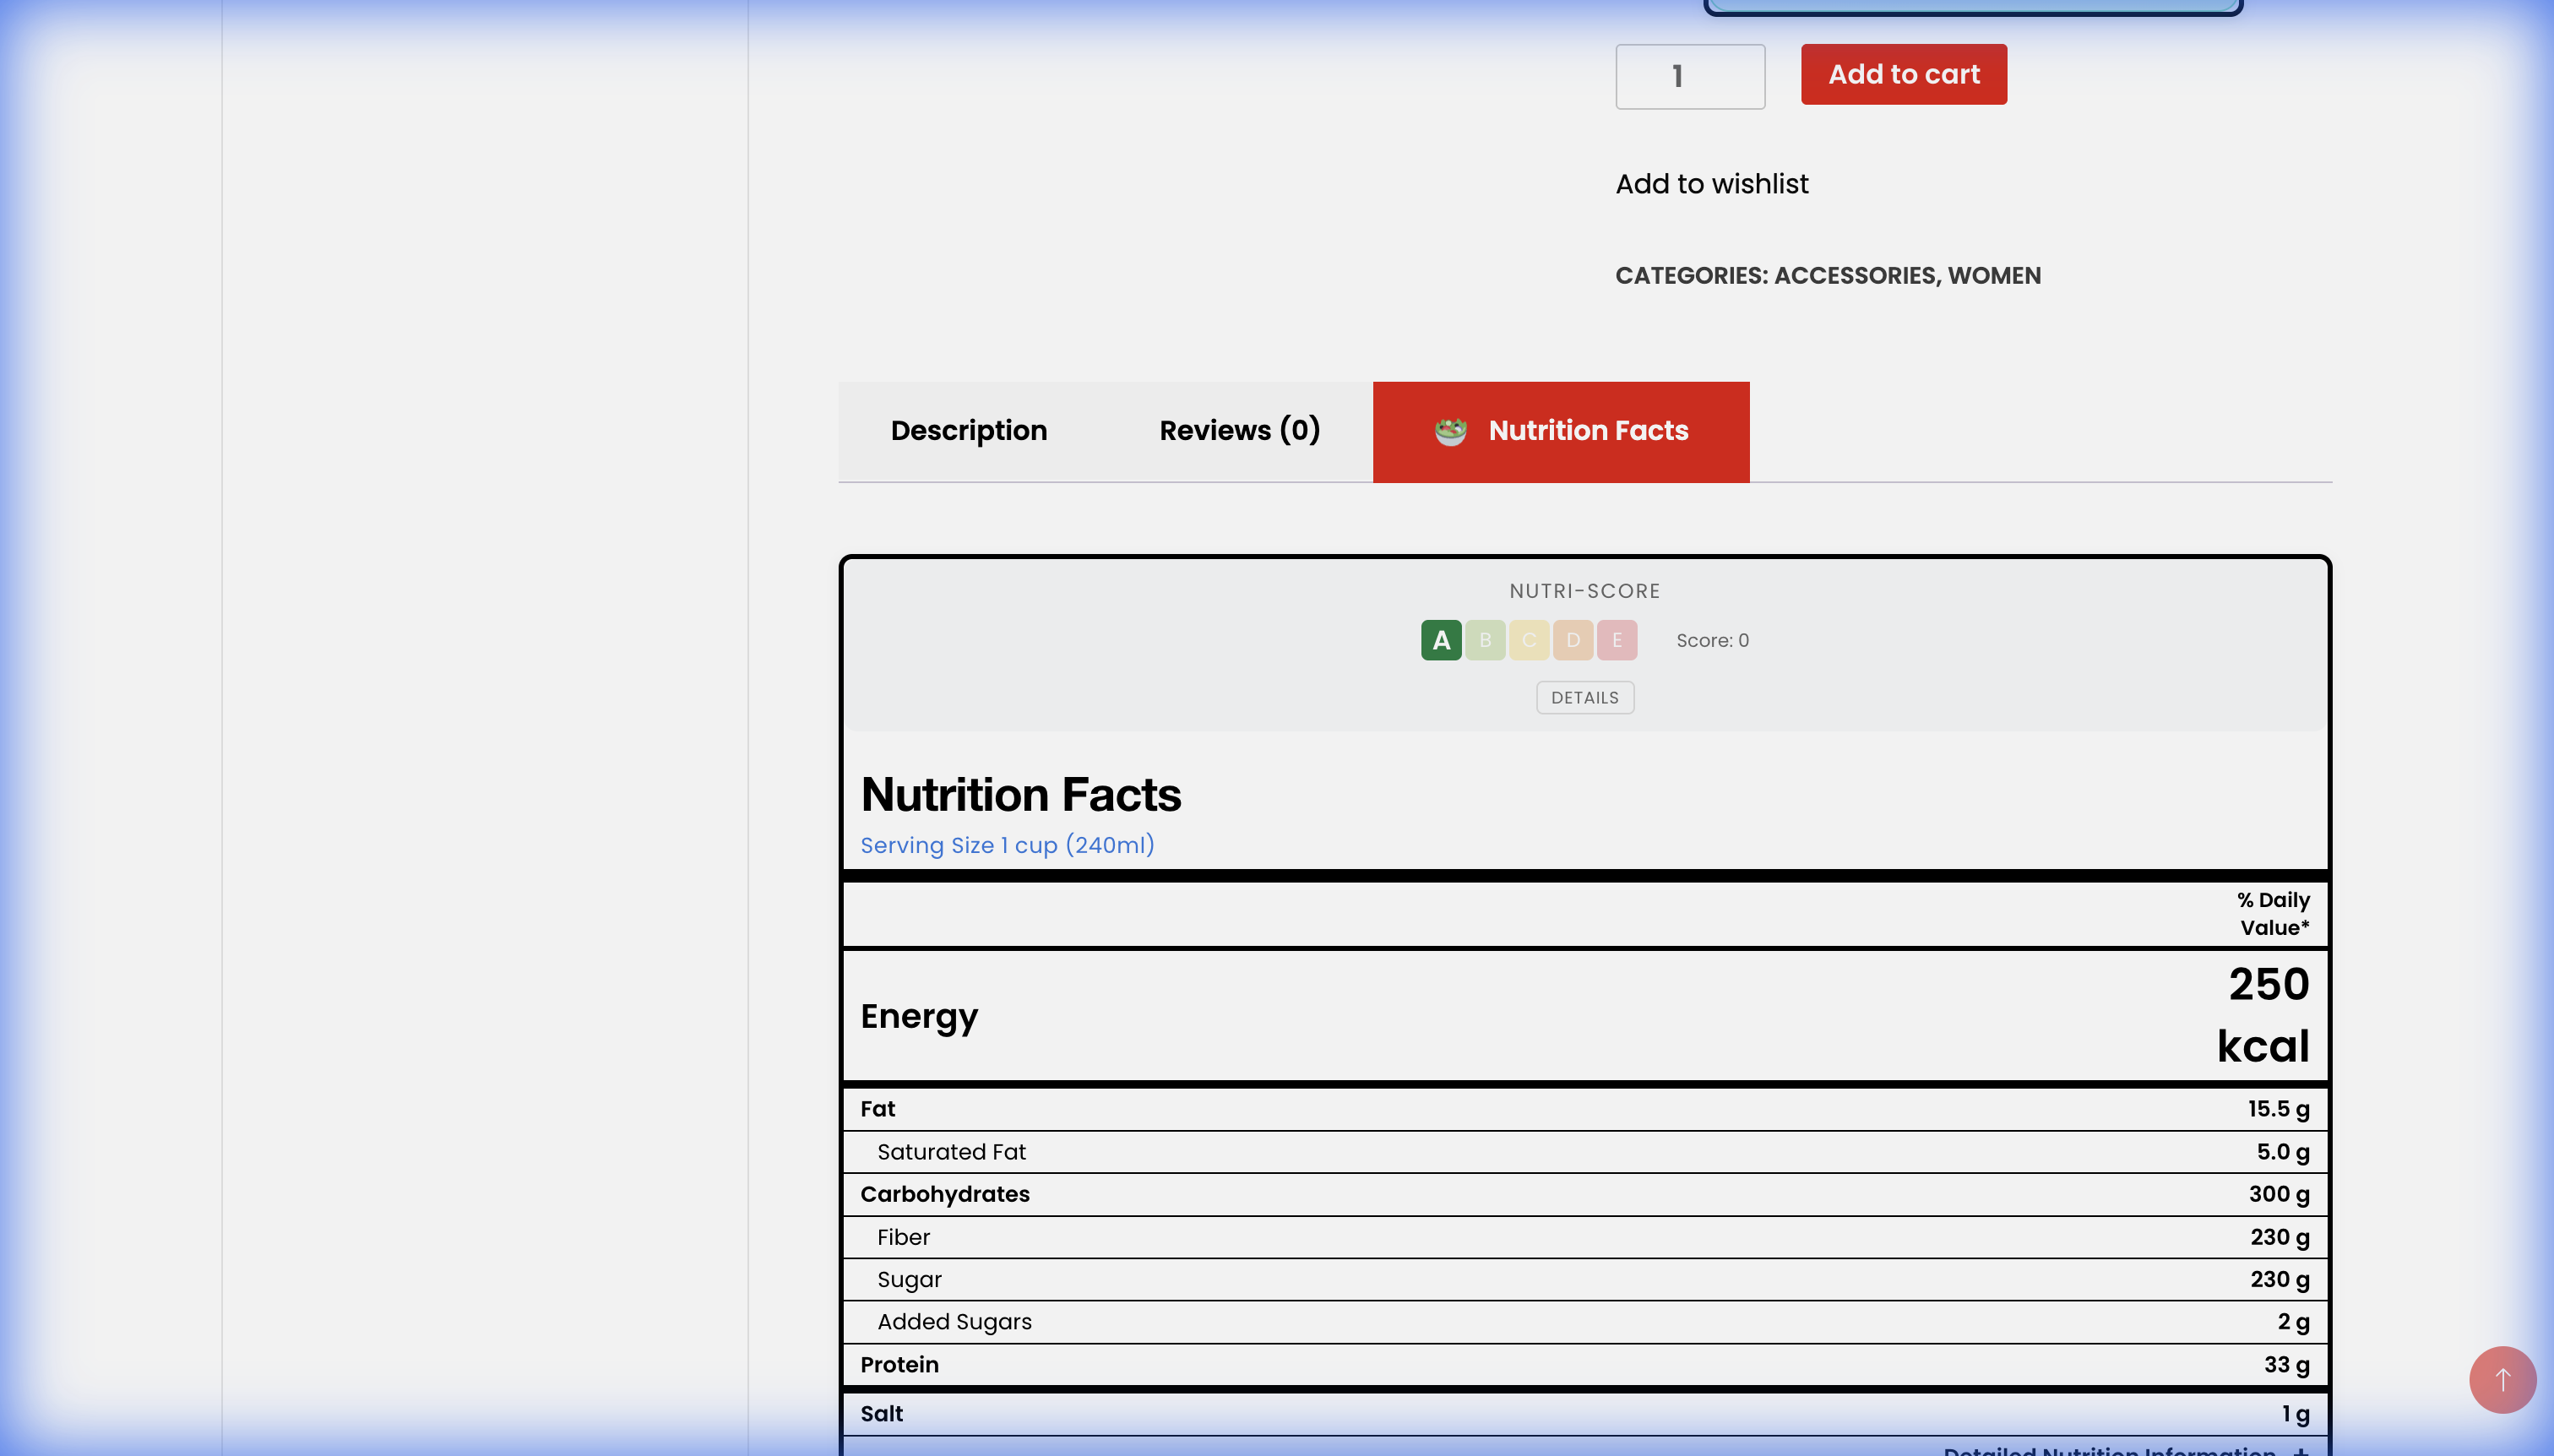This screenshot has width=2554, height=1456.
Task: Open the Reviews (0) tab
Action: coord(1240,431)
